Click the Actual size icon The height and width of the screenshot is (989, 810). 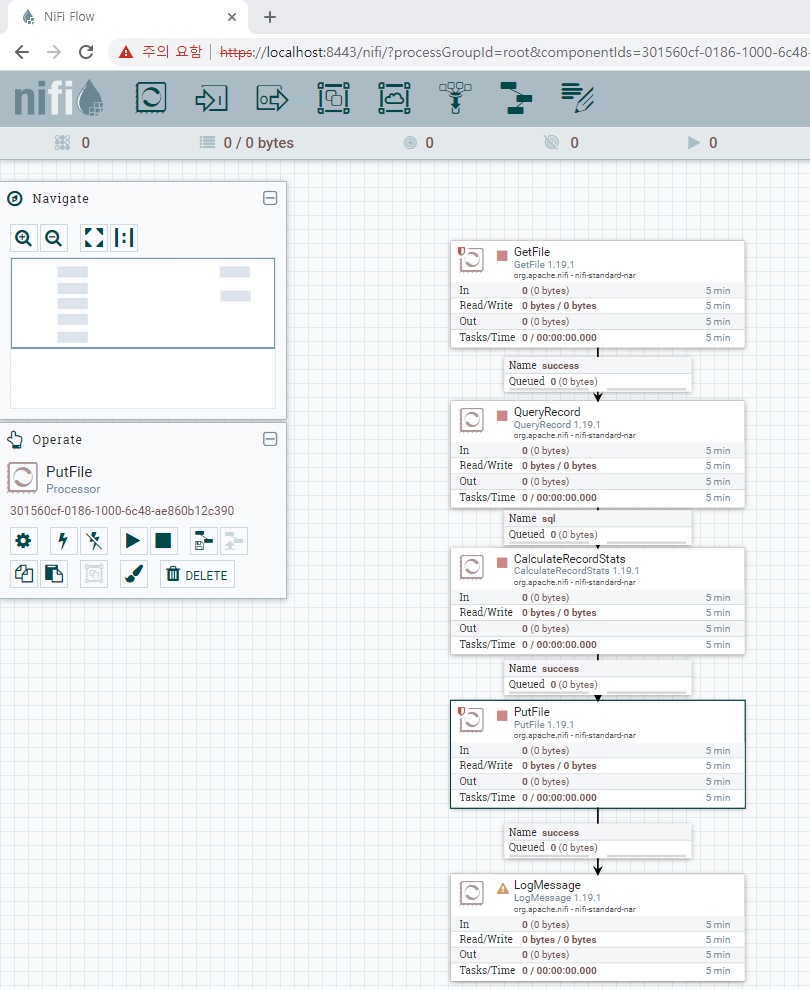point(124,238)
